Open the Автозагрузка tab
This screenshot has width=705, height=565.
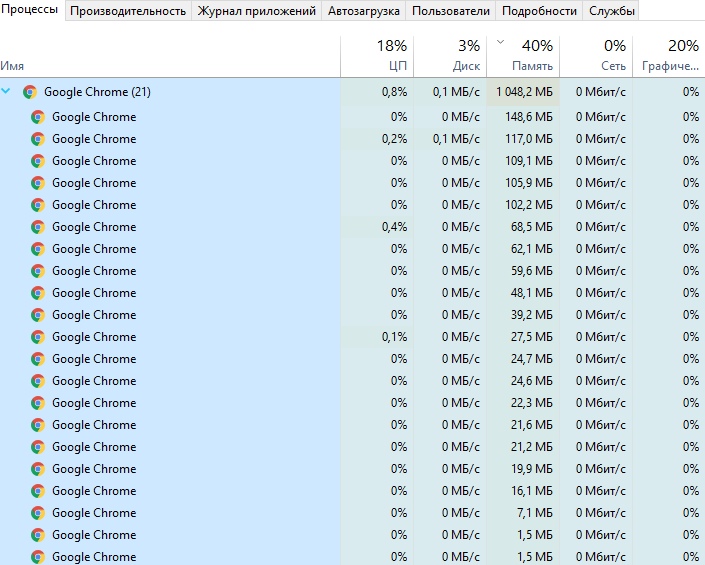pyautogui.click(x=363, y=11)
